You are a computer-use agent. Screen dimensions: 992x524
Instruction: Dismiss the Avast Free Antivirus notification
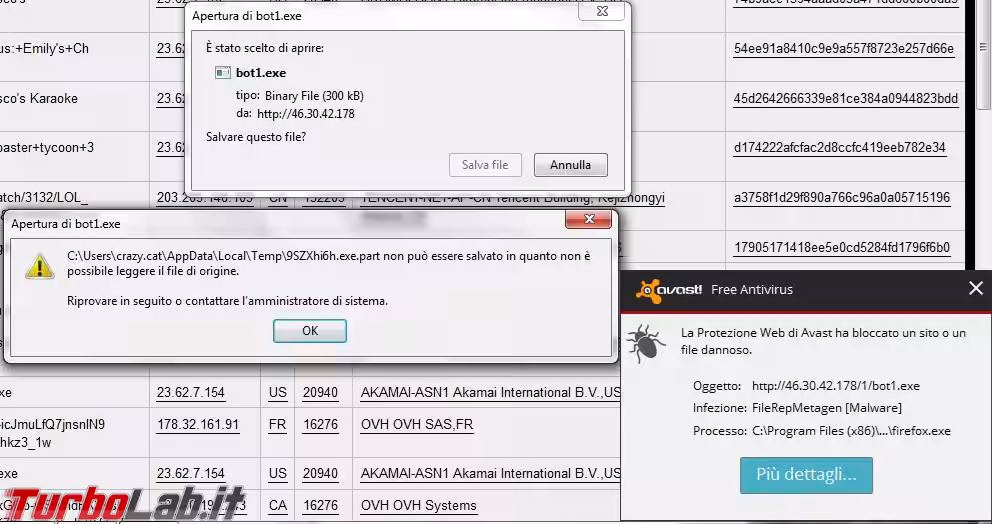click(976, 289)
